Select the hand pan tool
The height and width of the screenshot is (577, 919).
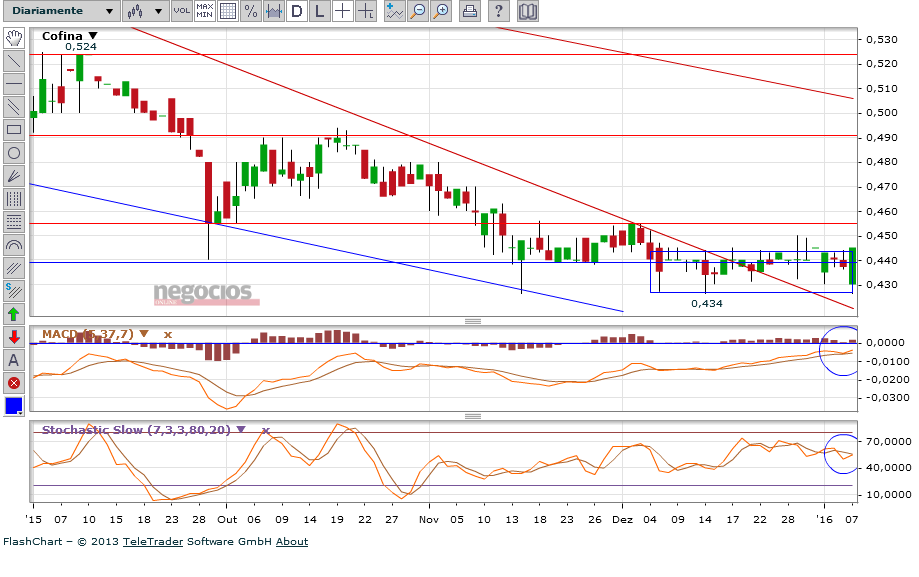coord(14,39)
